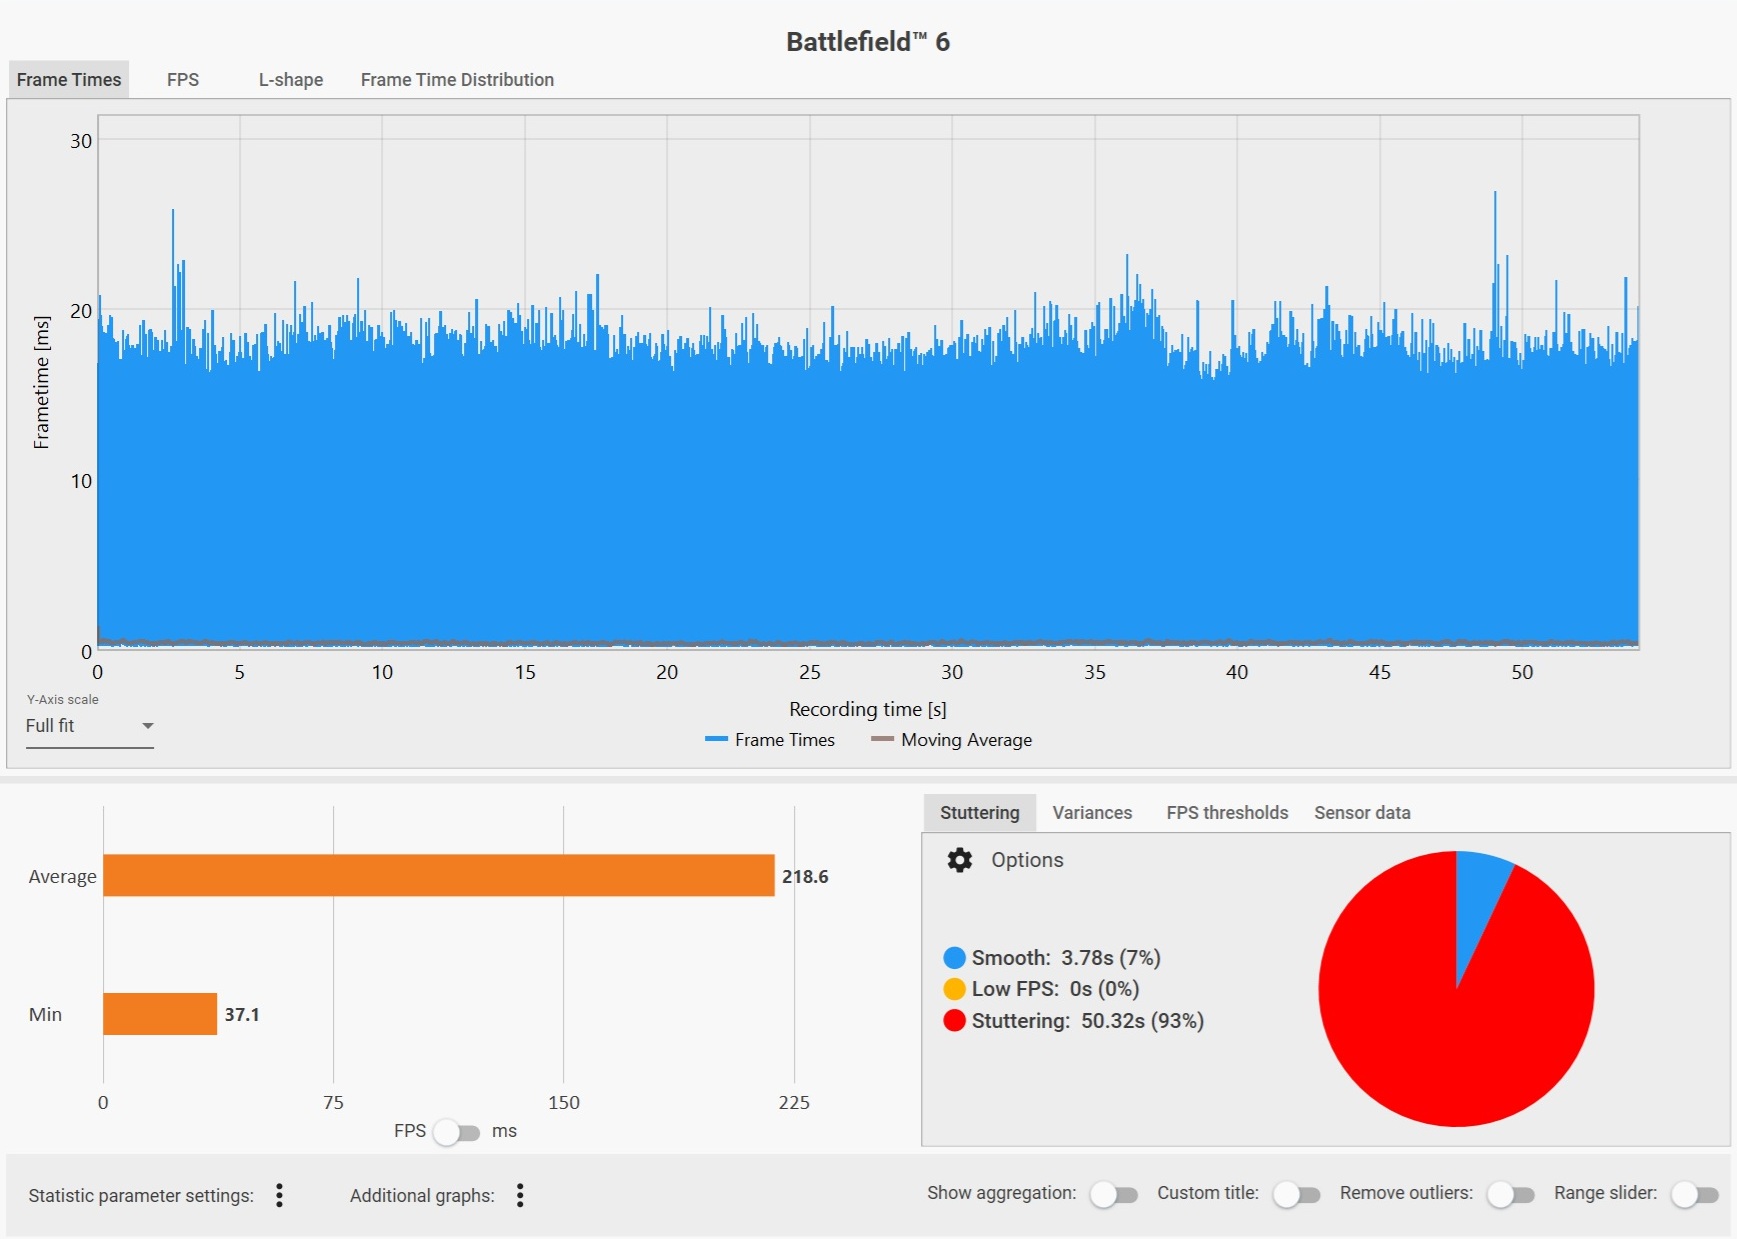This screenshot has width=1737, height=1239.
Task: Open Statistic parameter settings three-dot menu
Action: click(280, 1195)
